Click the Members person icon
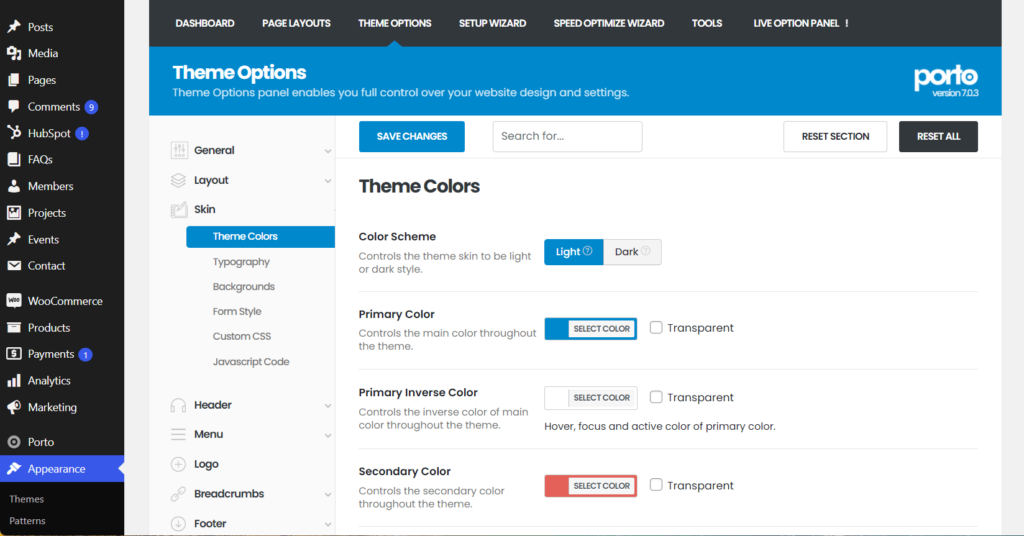Viewport: 1024px width, 536px height. click(14, 186)
